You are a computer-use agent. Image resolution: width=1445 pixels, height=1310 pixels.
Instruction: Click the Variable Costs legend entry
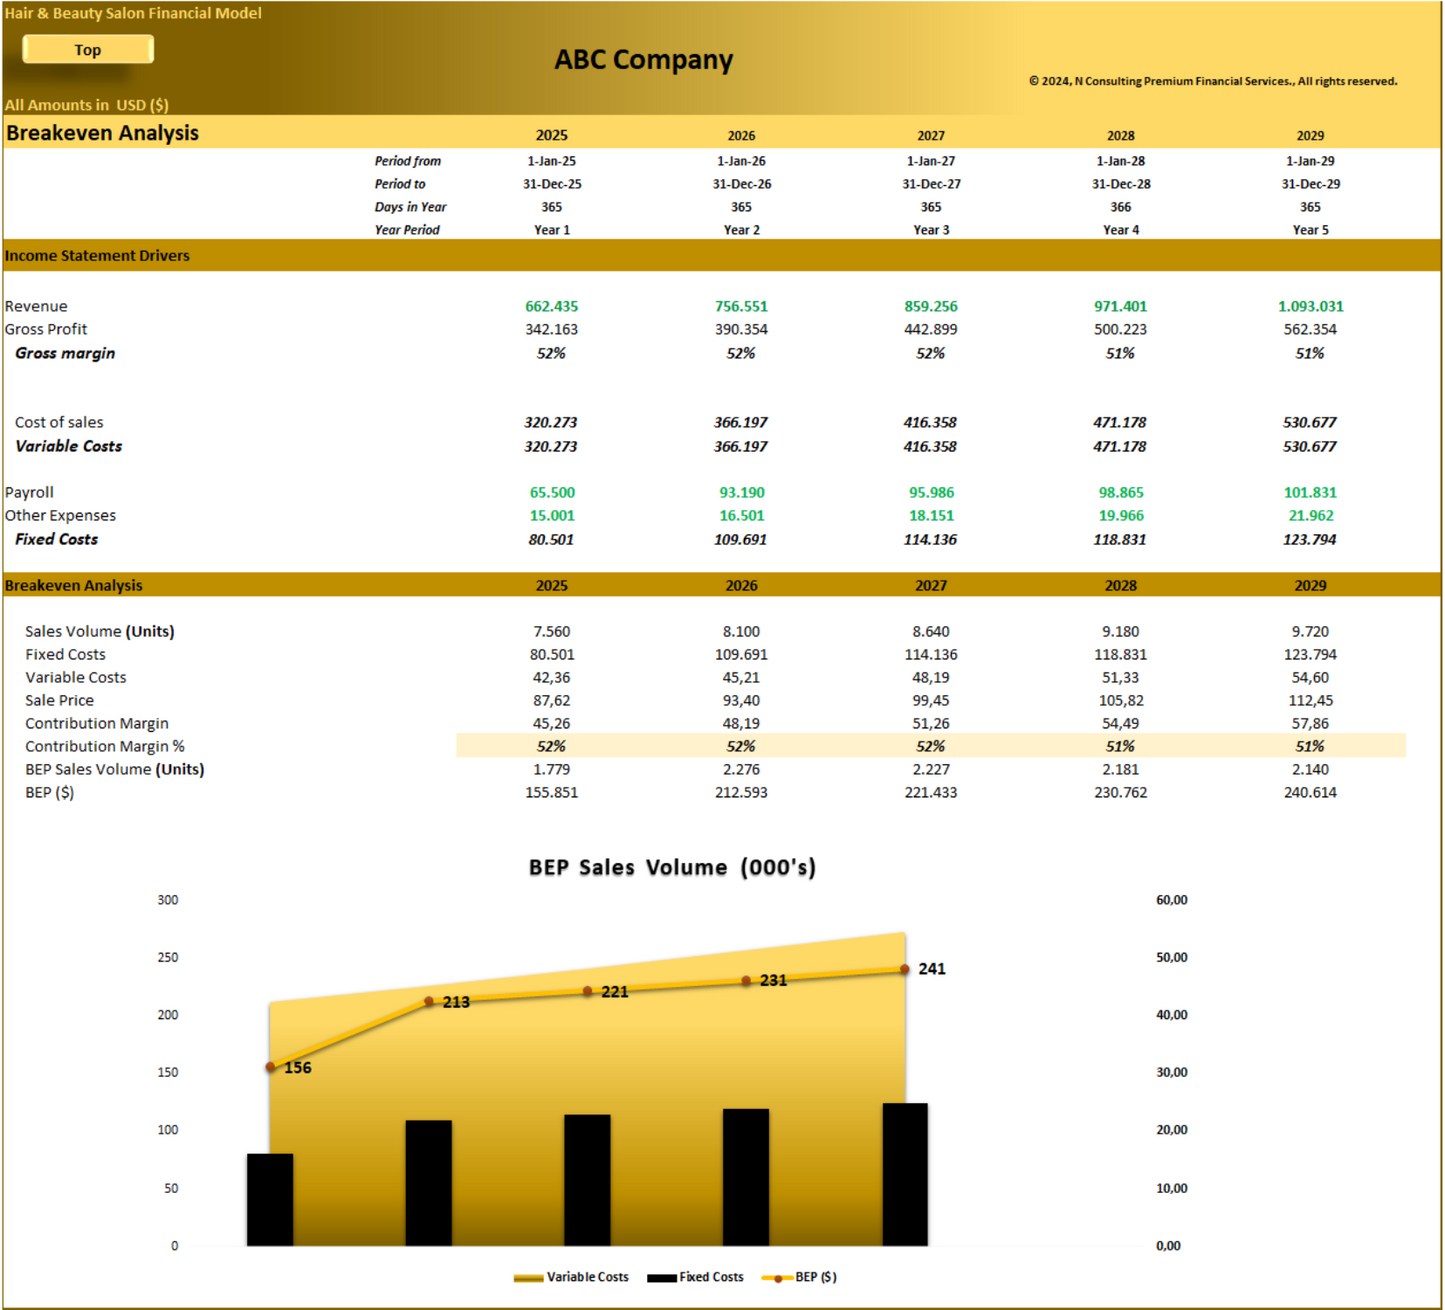point(571,1277)
